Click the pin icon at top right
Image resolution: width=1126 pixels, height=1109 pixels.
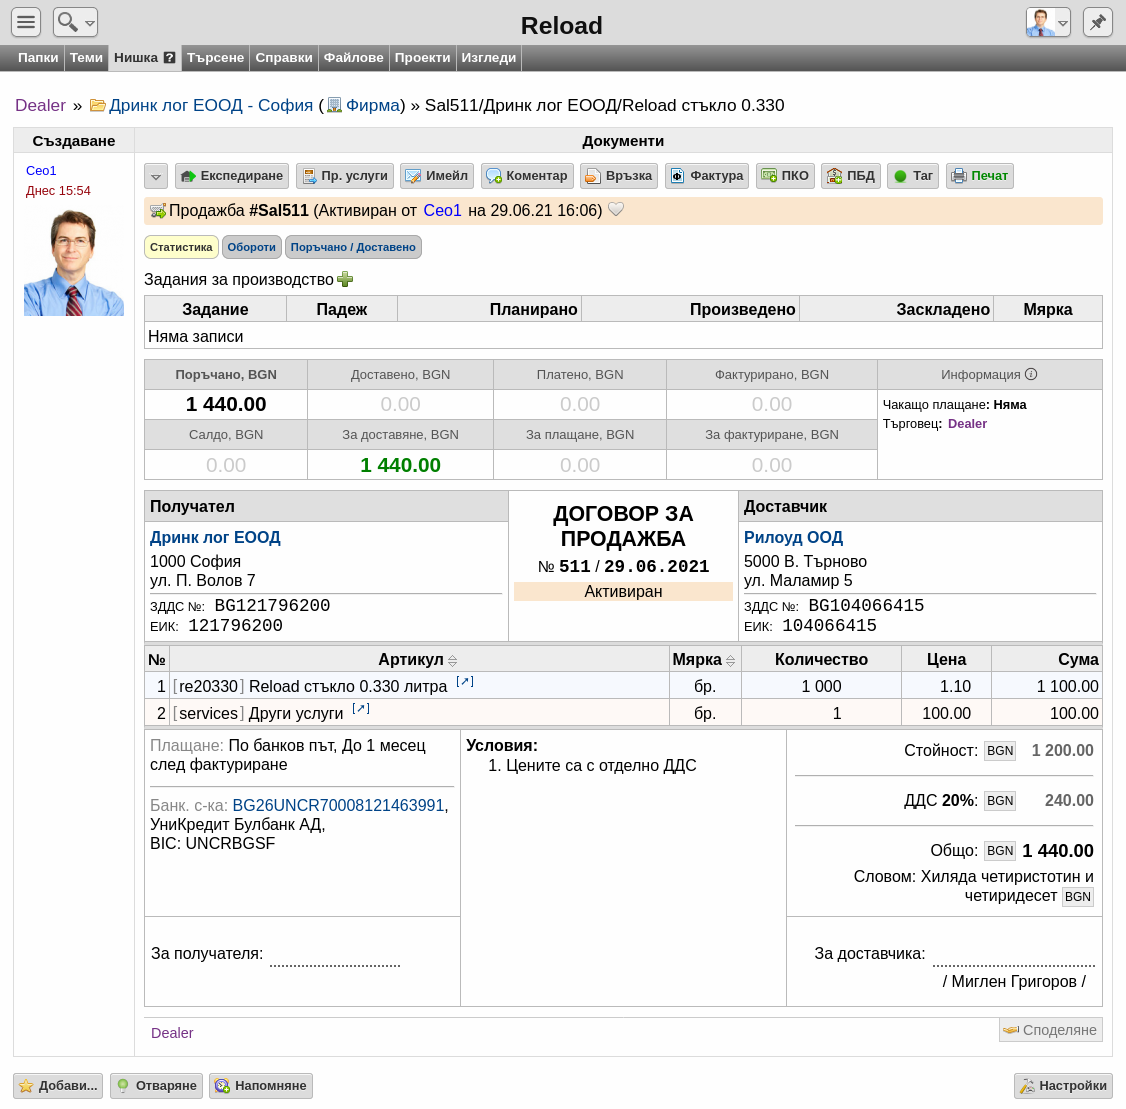point(1097,22)
